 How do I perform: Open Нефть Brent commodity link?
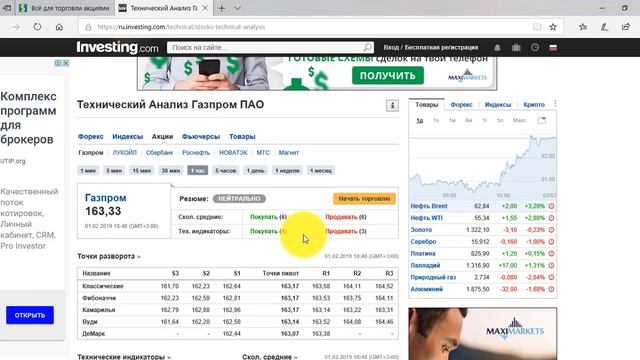pos(429,206)
